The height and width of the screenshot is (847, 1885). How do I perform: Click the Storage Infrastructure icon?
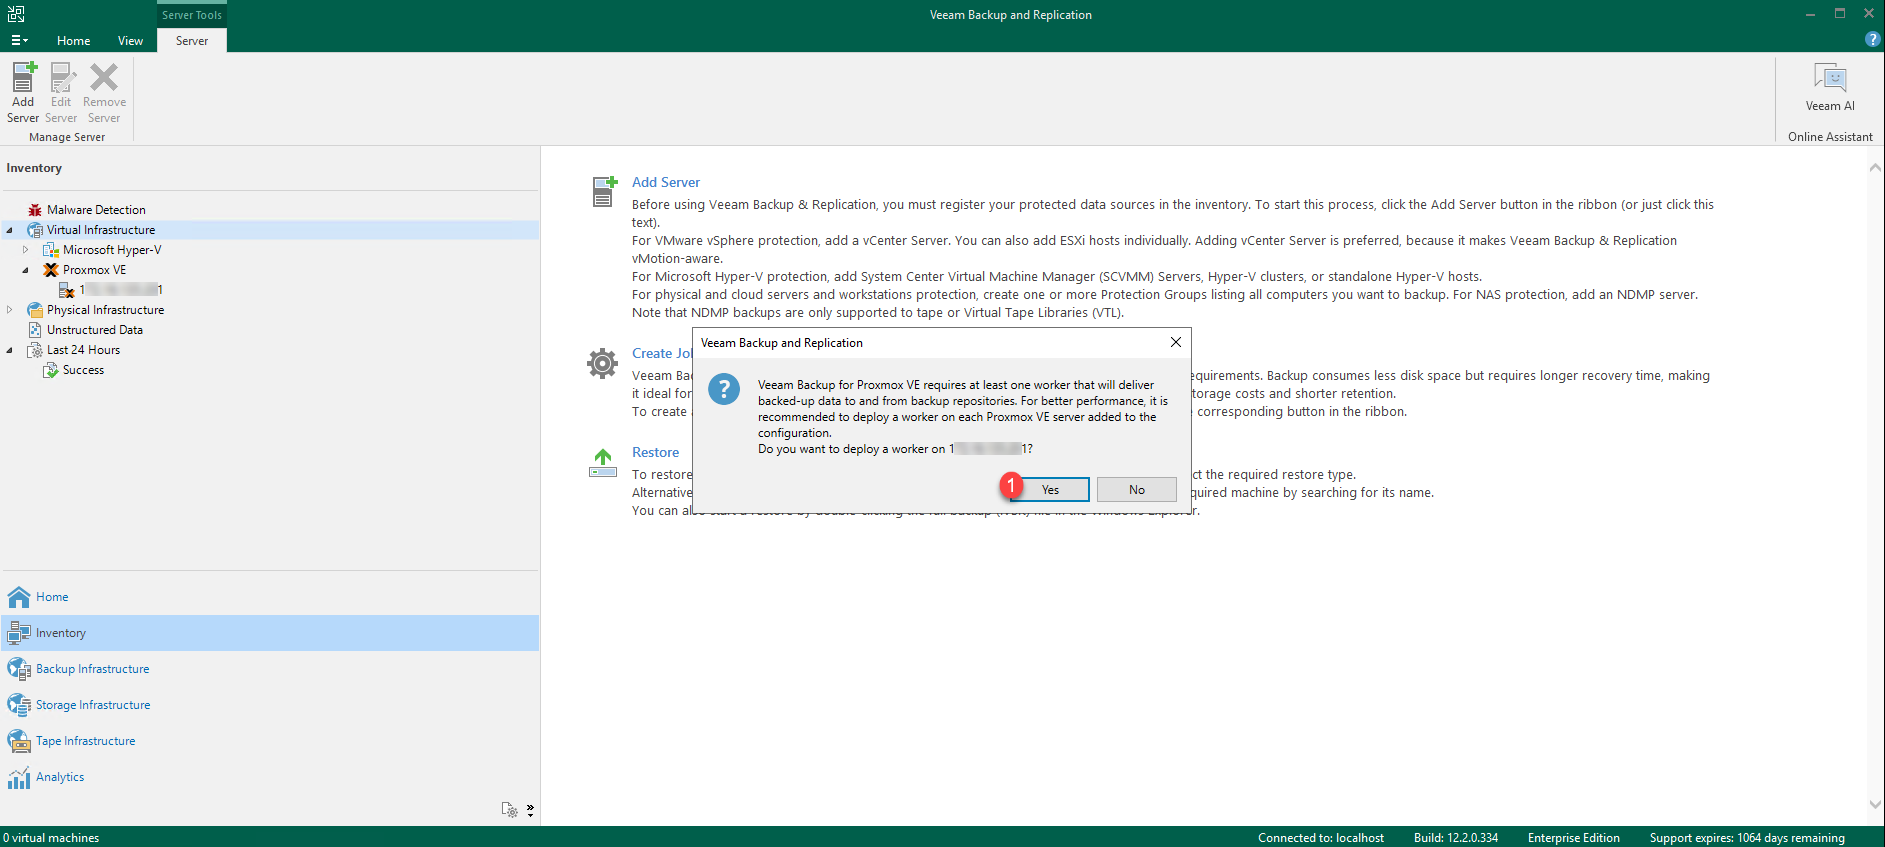point(19,705)
